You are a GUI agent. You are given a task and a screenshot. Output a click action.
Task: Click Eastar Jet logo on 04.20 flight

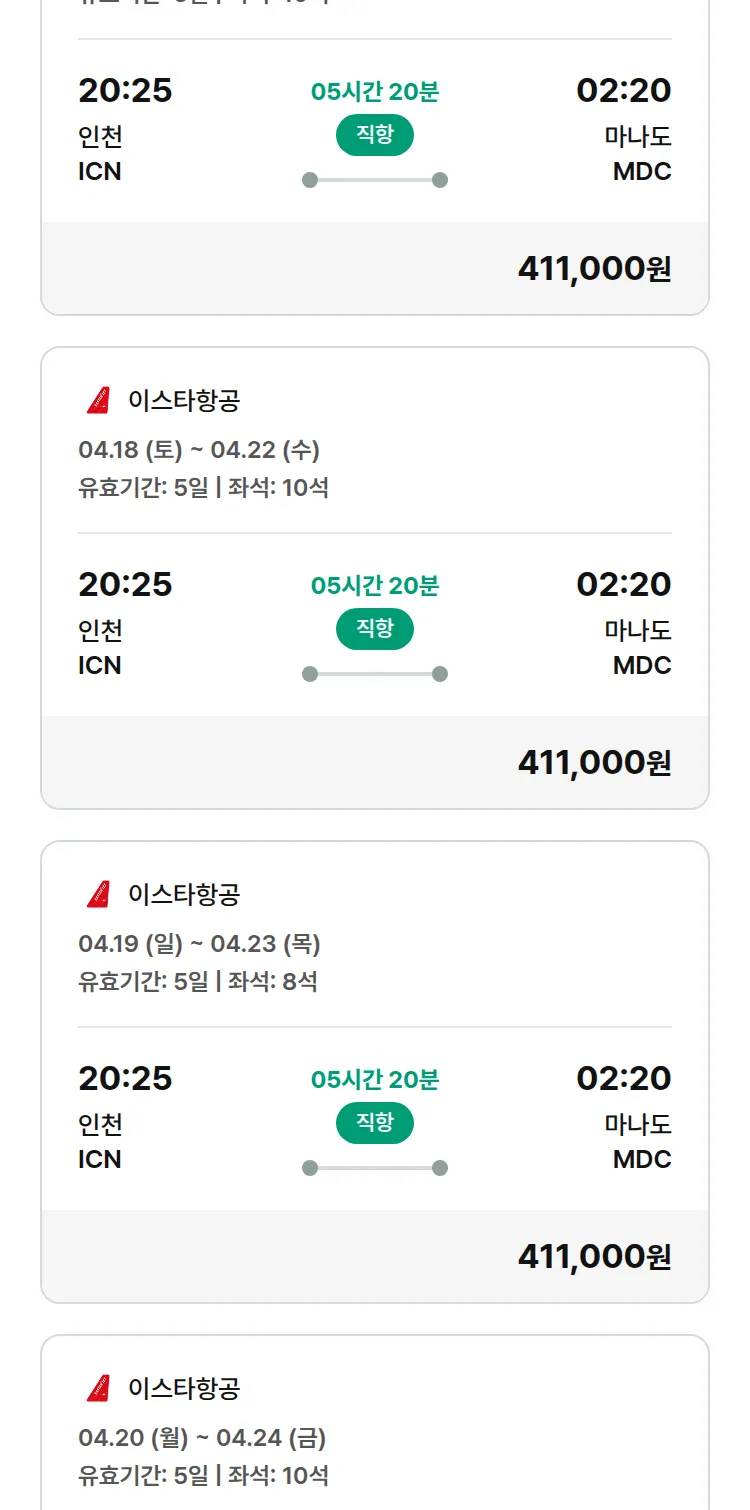click(x=98, y=1388)
